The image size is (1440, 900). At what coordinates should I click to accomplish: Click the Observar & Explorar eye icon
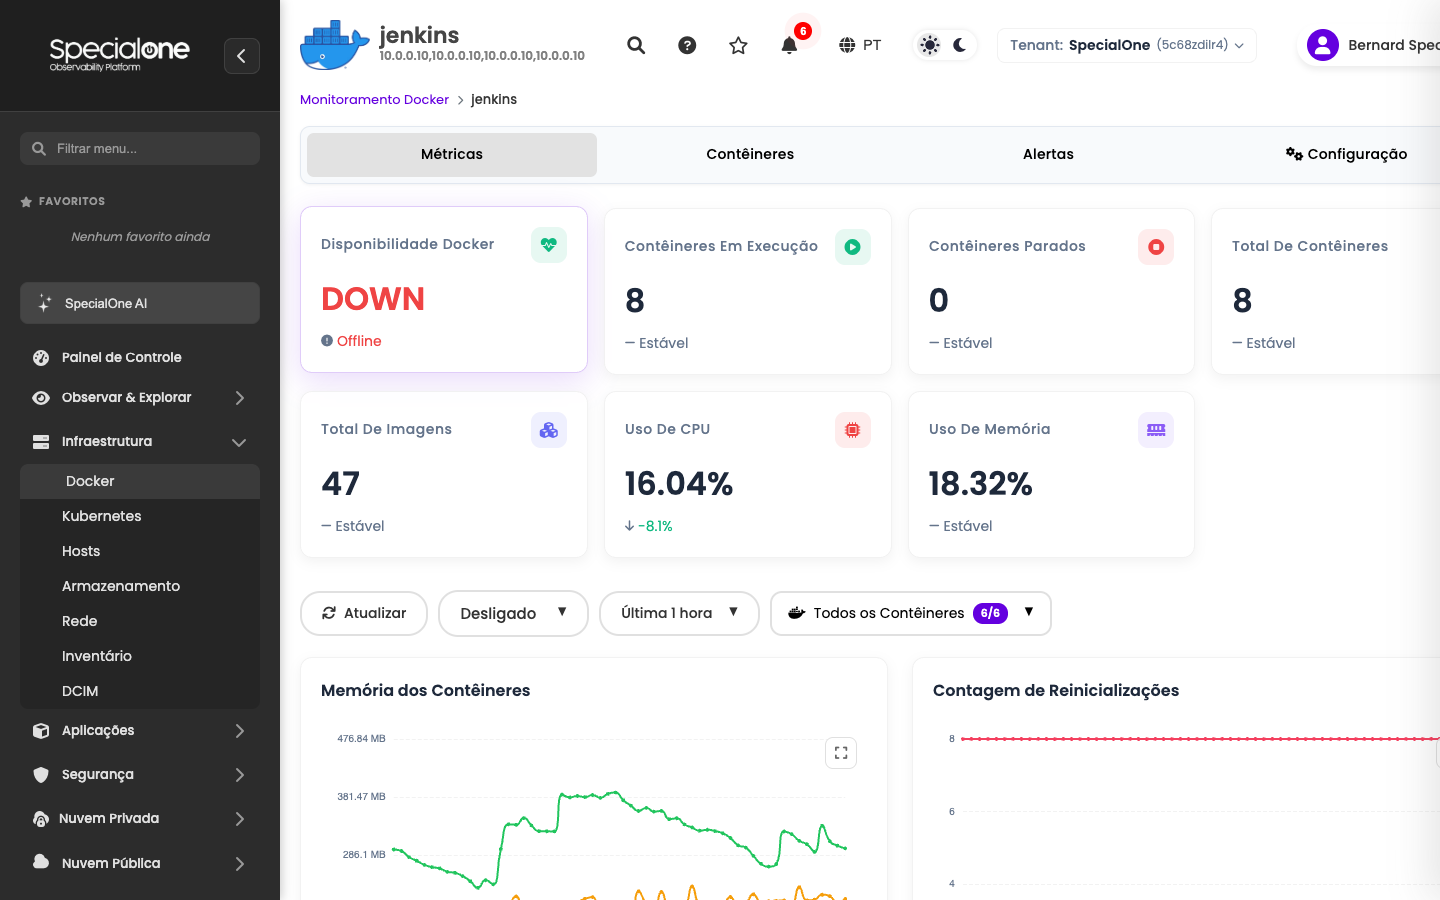coord(41,398)
